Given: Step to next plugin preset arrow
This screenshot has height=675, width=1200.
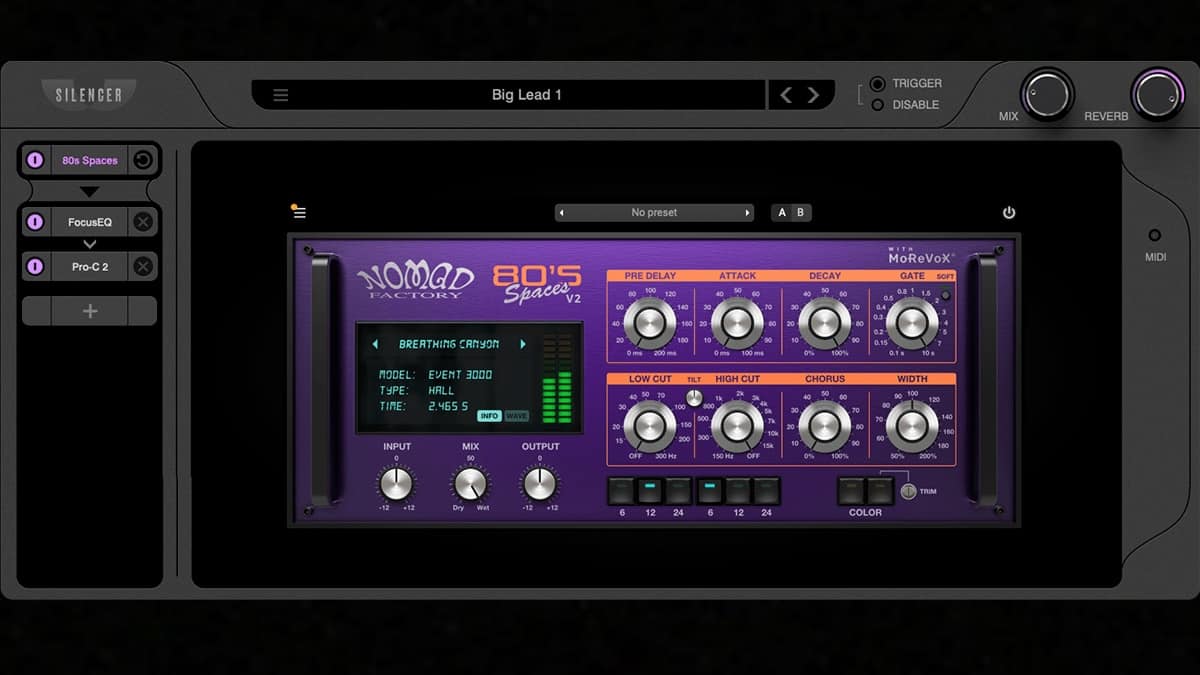Looking at the screenshot, I should 747,213.
